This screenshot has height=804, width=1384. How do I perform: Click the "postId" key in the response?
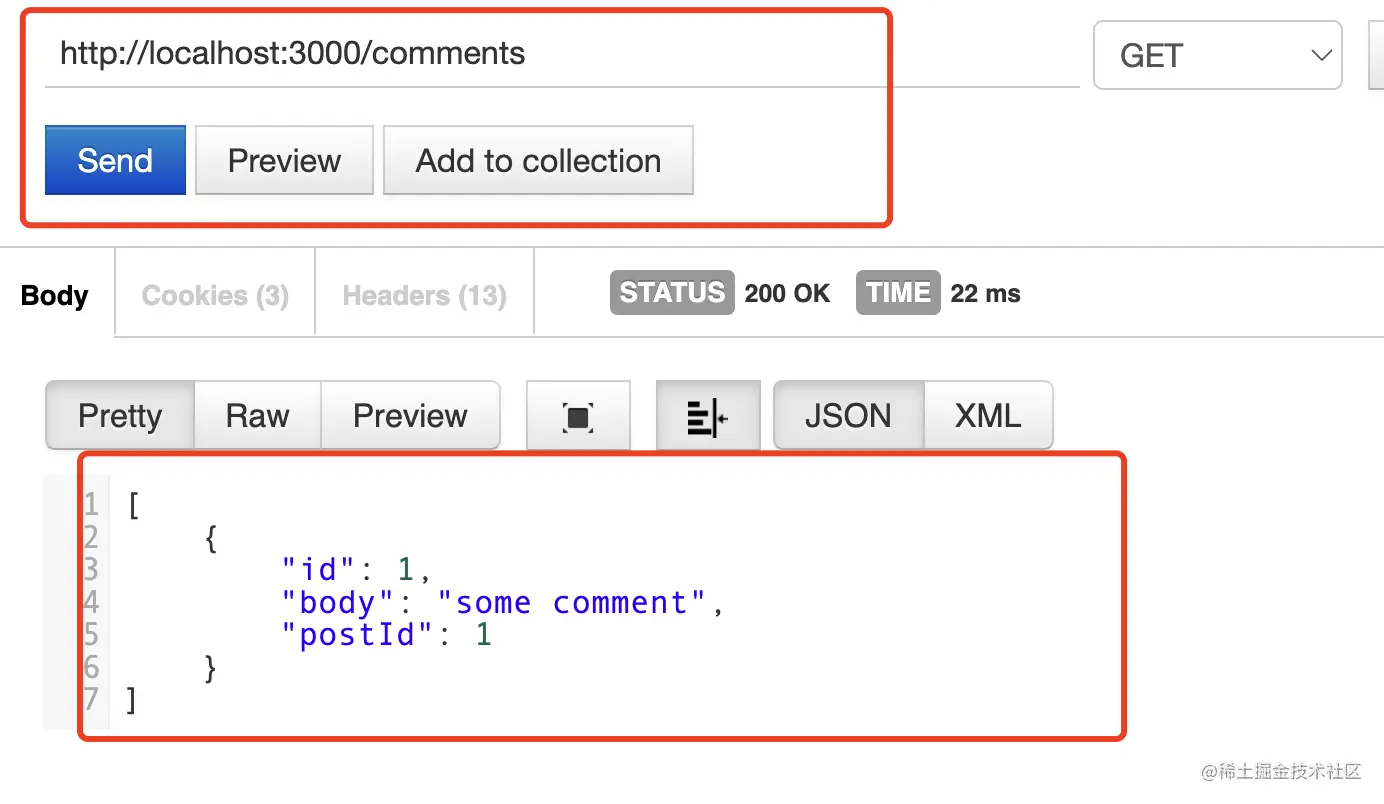tap(359, 635)
